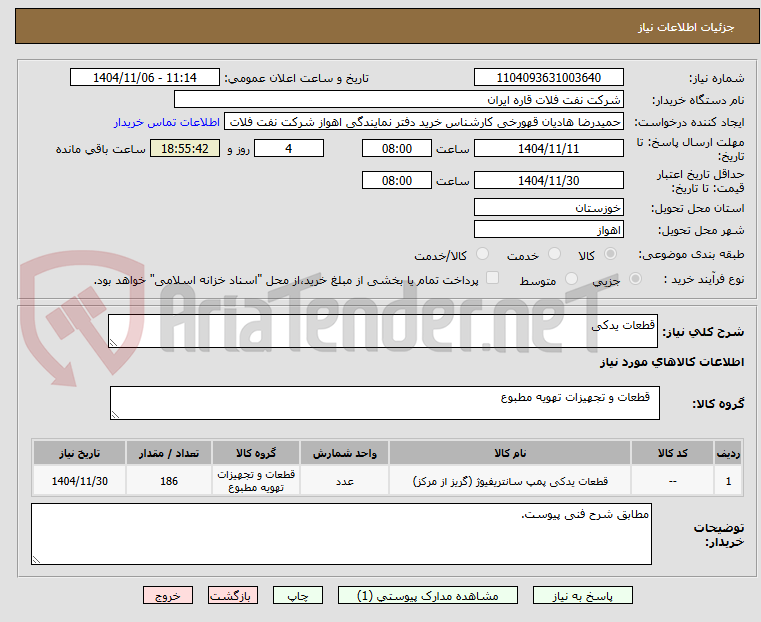Click the quantity cell 186

pyautogui.click(x=169, y=481)
